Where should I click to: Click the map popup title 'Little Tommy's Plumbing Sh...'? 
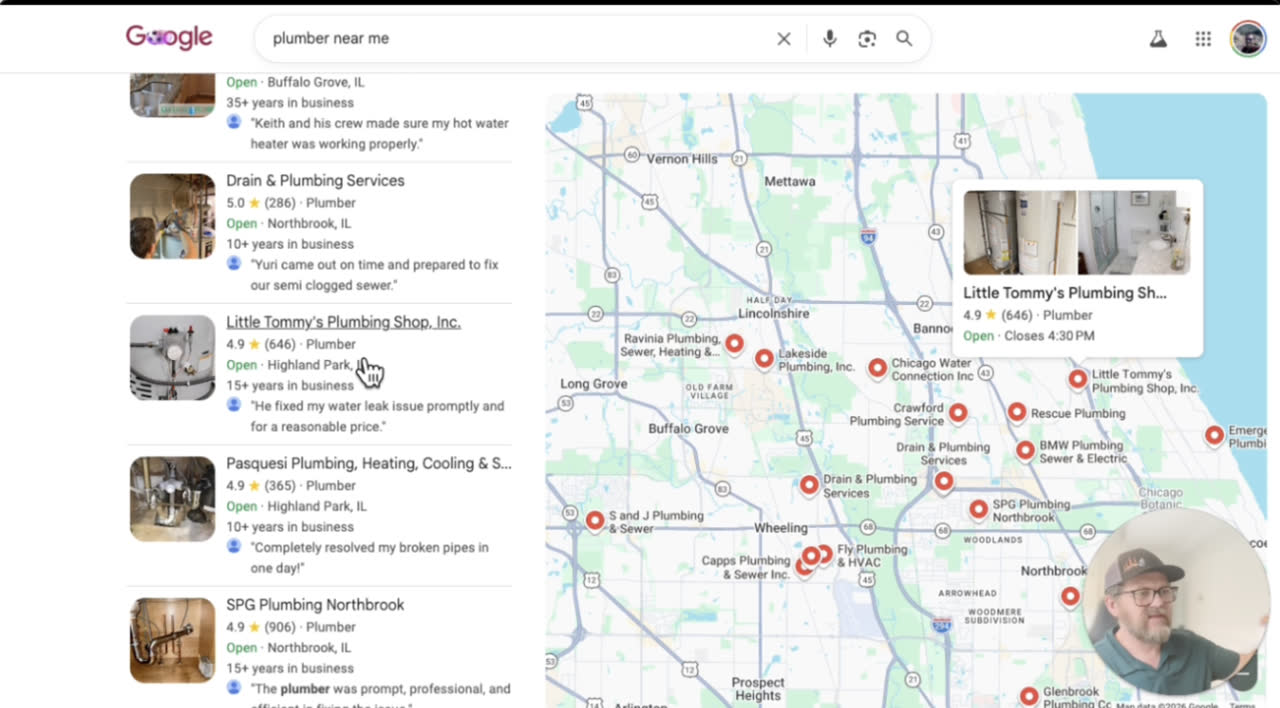pyautogui.click(x=1064, y=293)
